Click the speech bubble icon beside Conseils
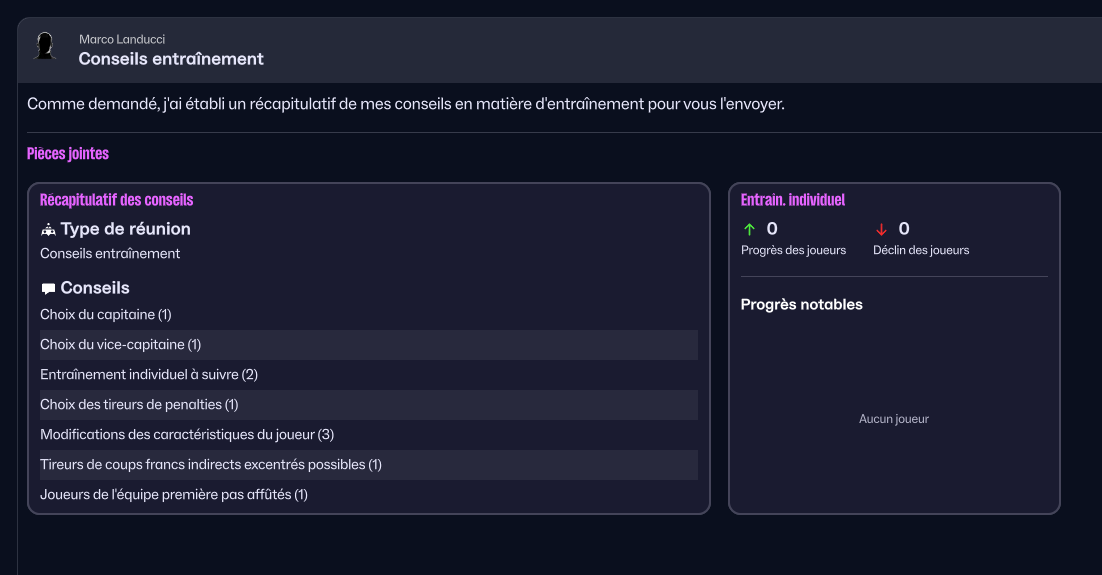The image size is (1102, 575). [x=48, y=289]
